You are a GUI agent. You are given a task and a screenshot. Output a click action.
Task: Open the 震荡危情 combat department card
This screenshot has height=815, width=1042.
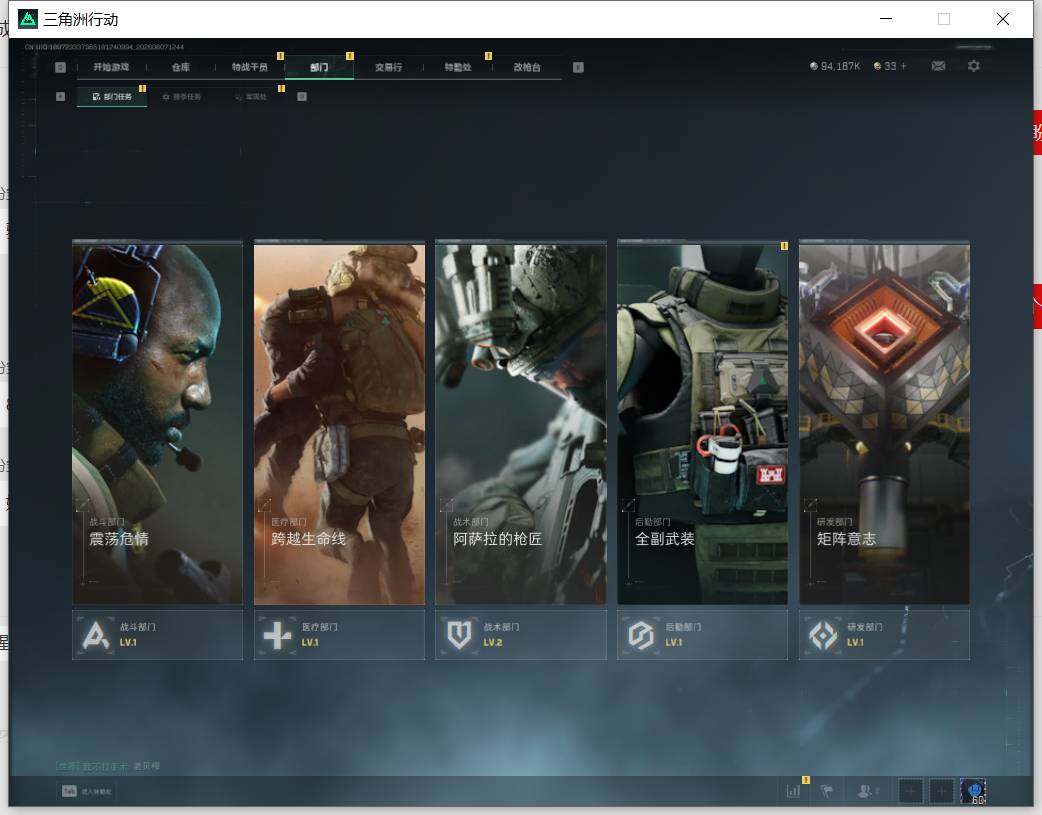(157, 424)
